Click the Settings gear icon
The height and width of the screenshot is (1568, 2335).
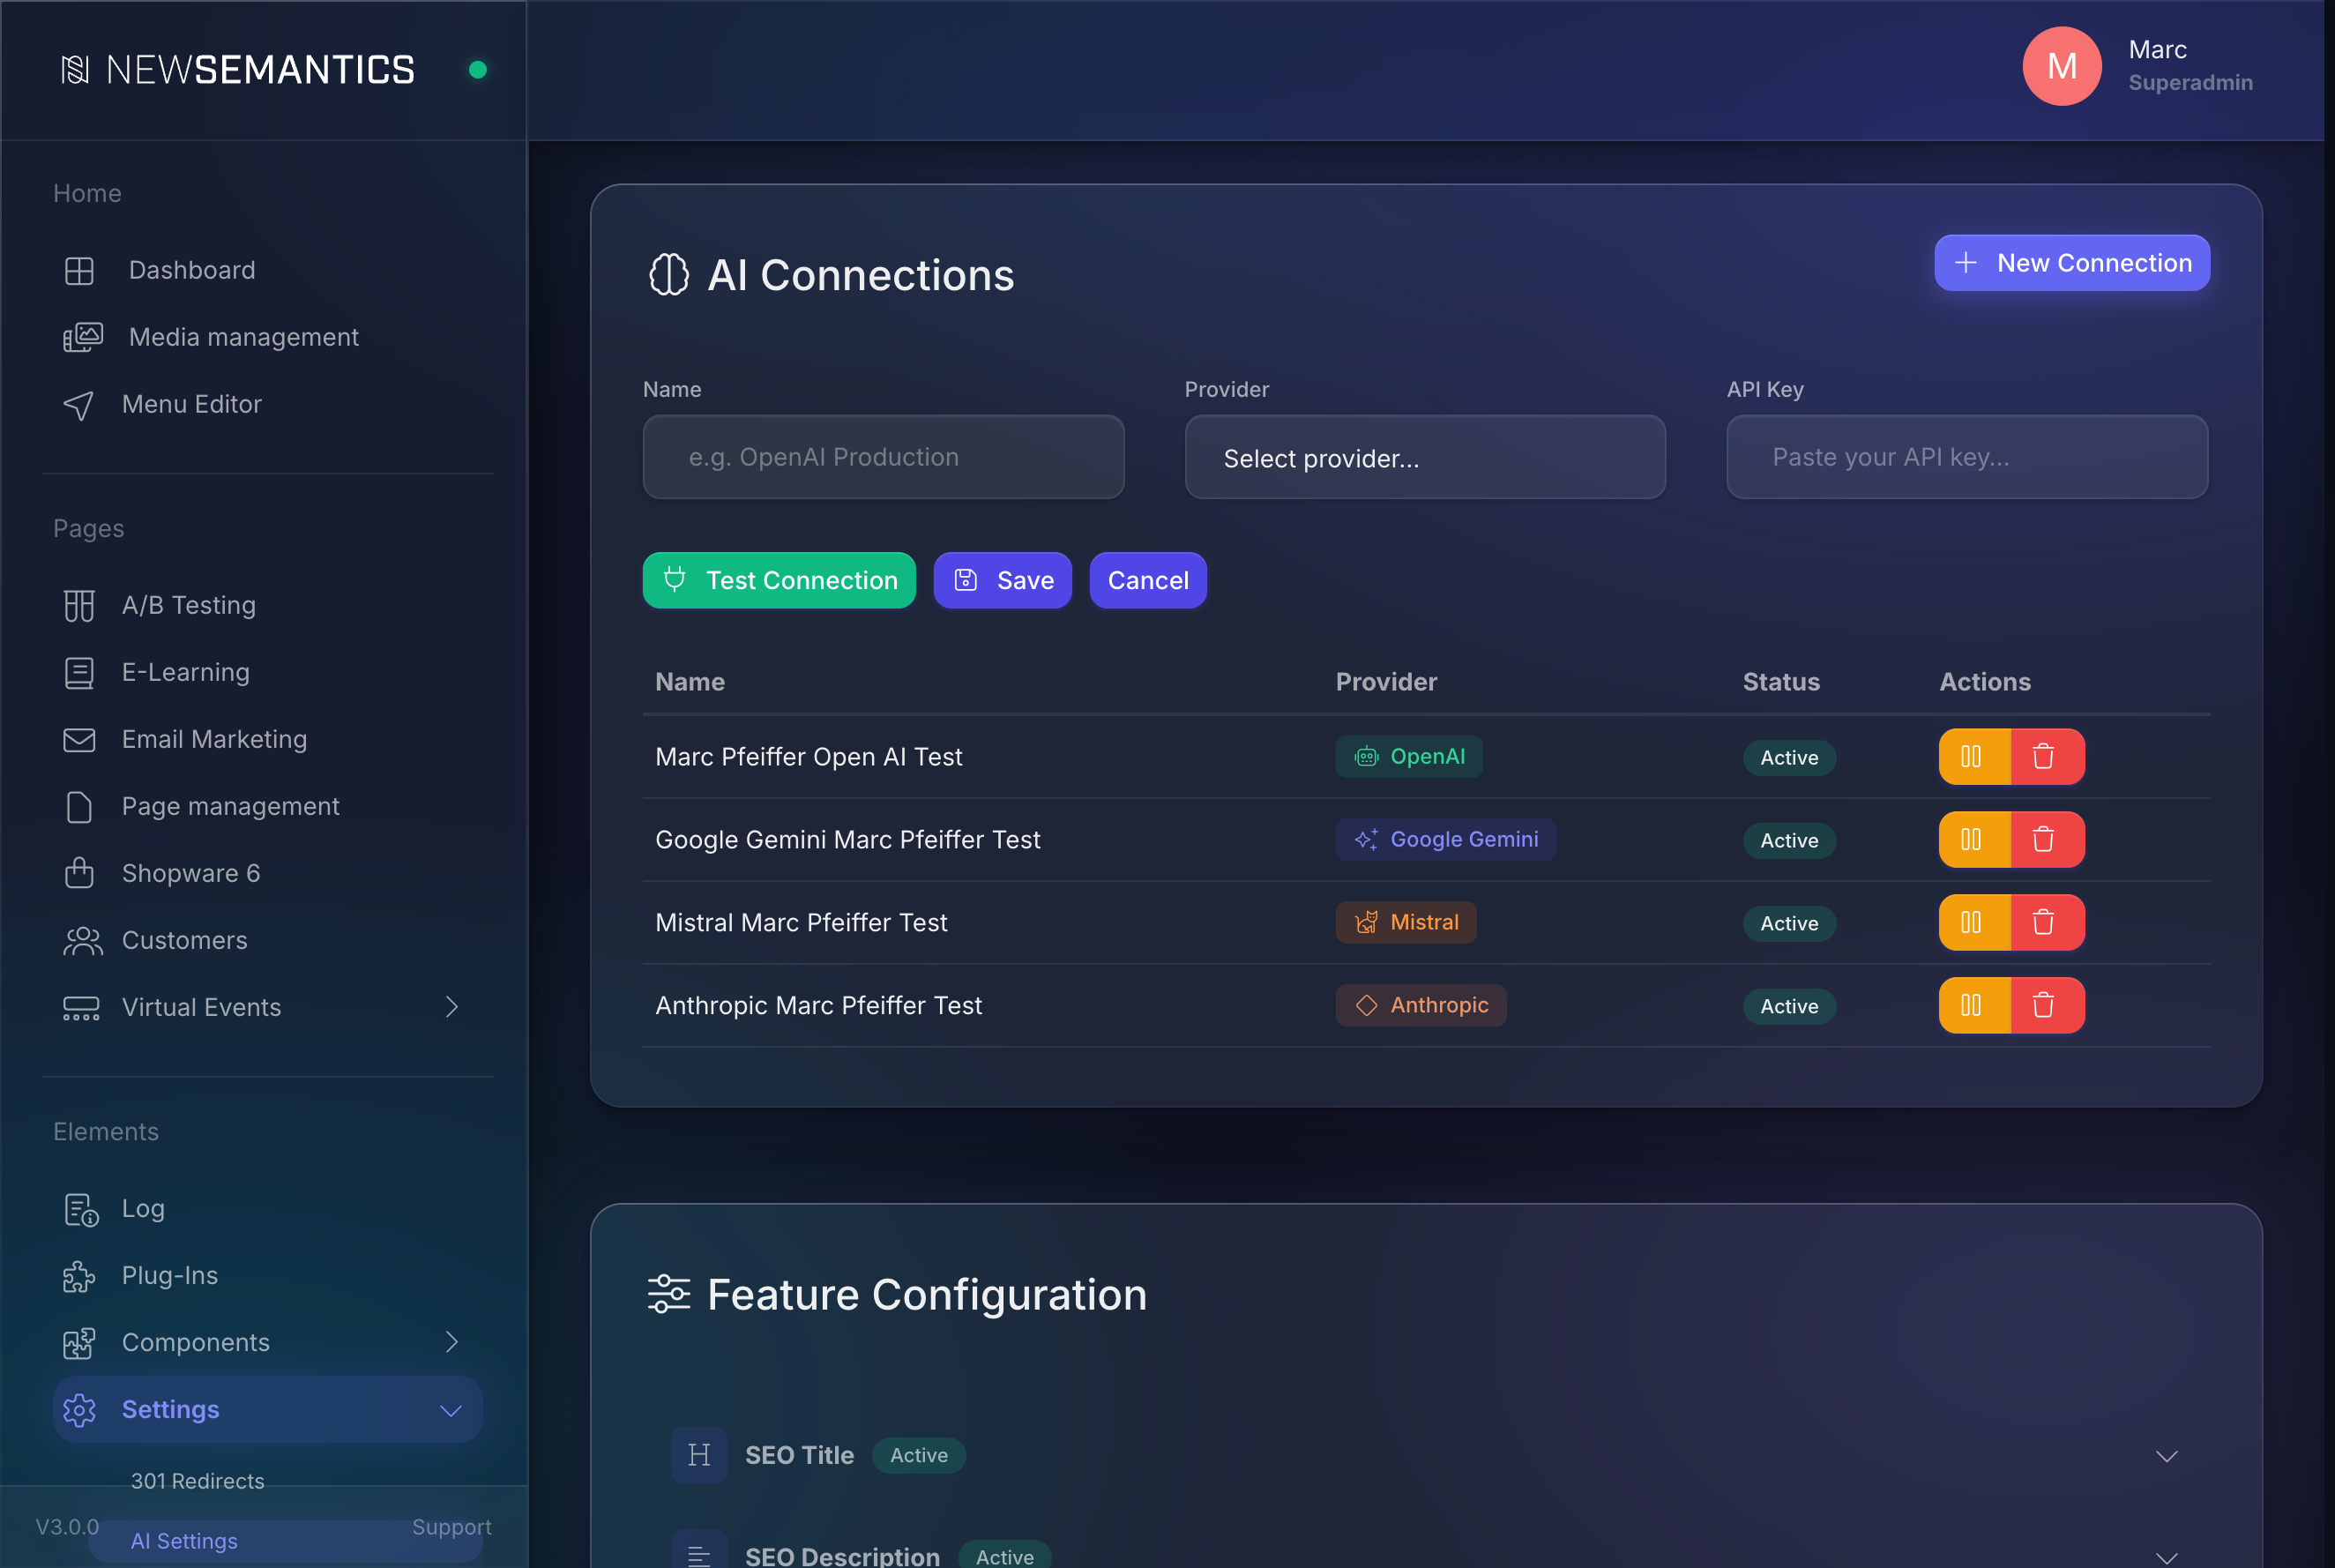click(79, 1410)
